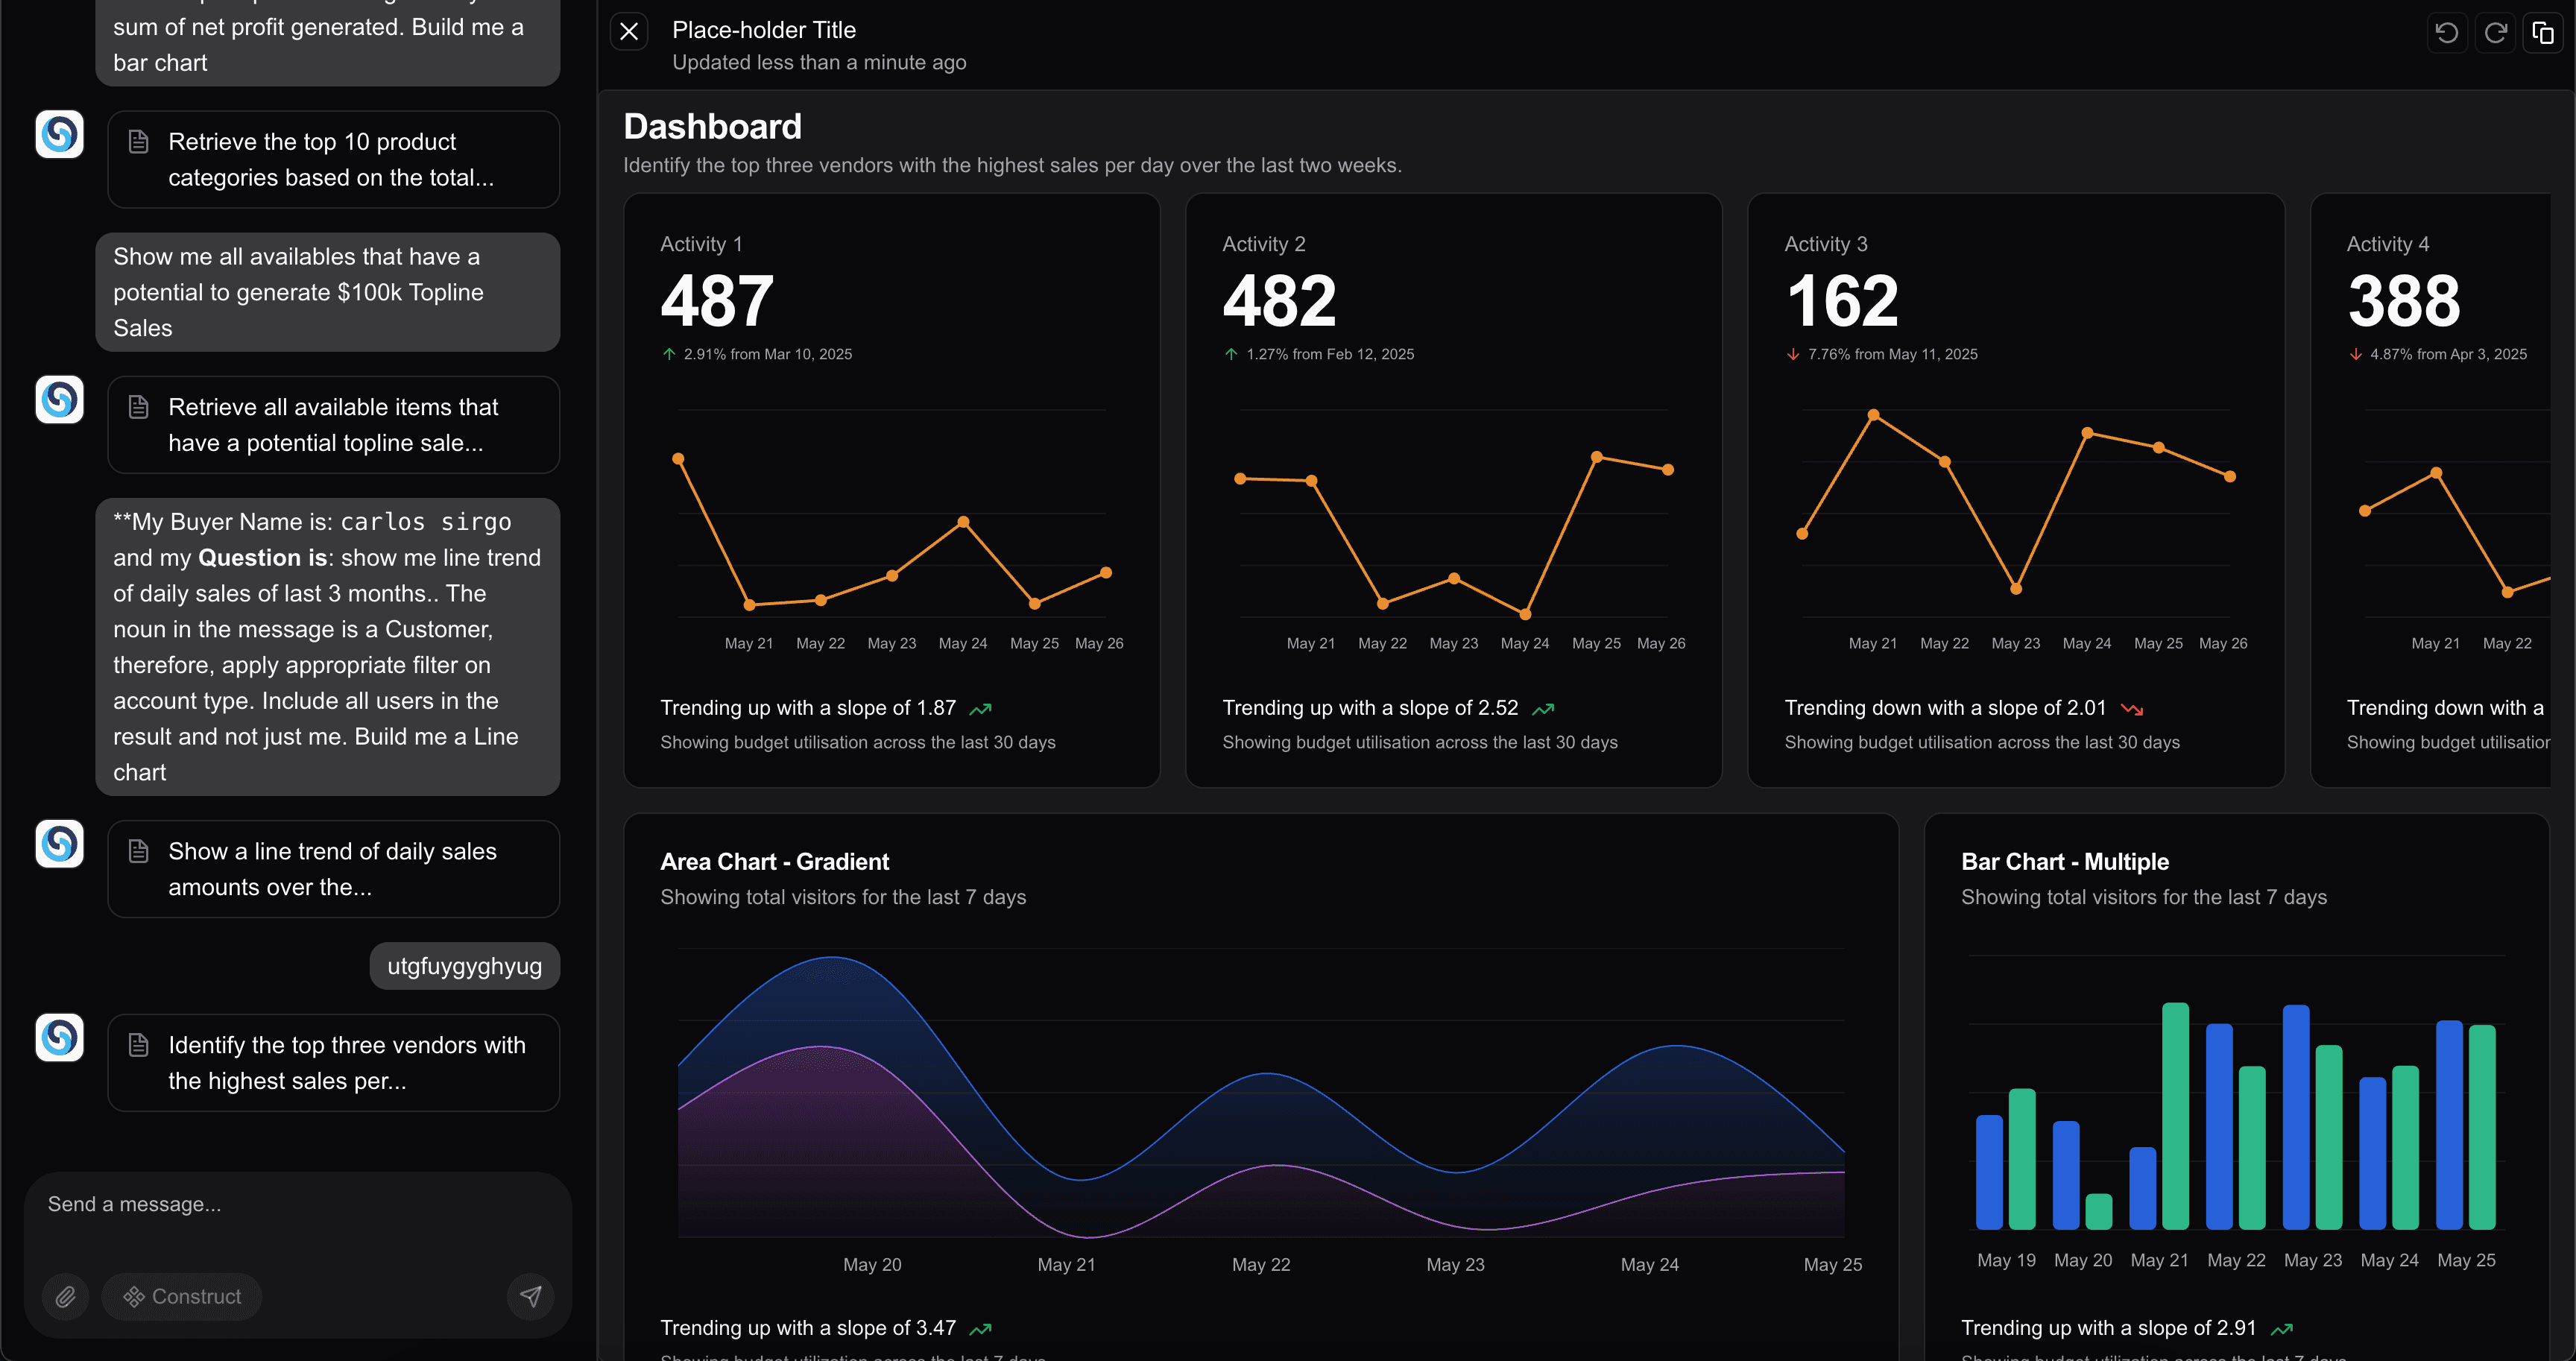Click the Activity 1 value 487

click(717, 301)
